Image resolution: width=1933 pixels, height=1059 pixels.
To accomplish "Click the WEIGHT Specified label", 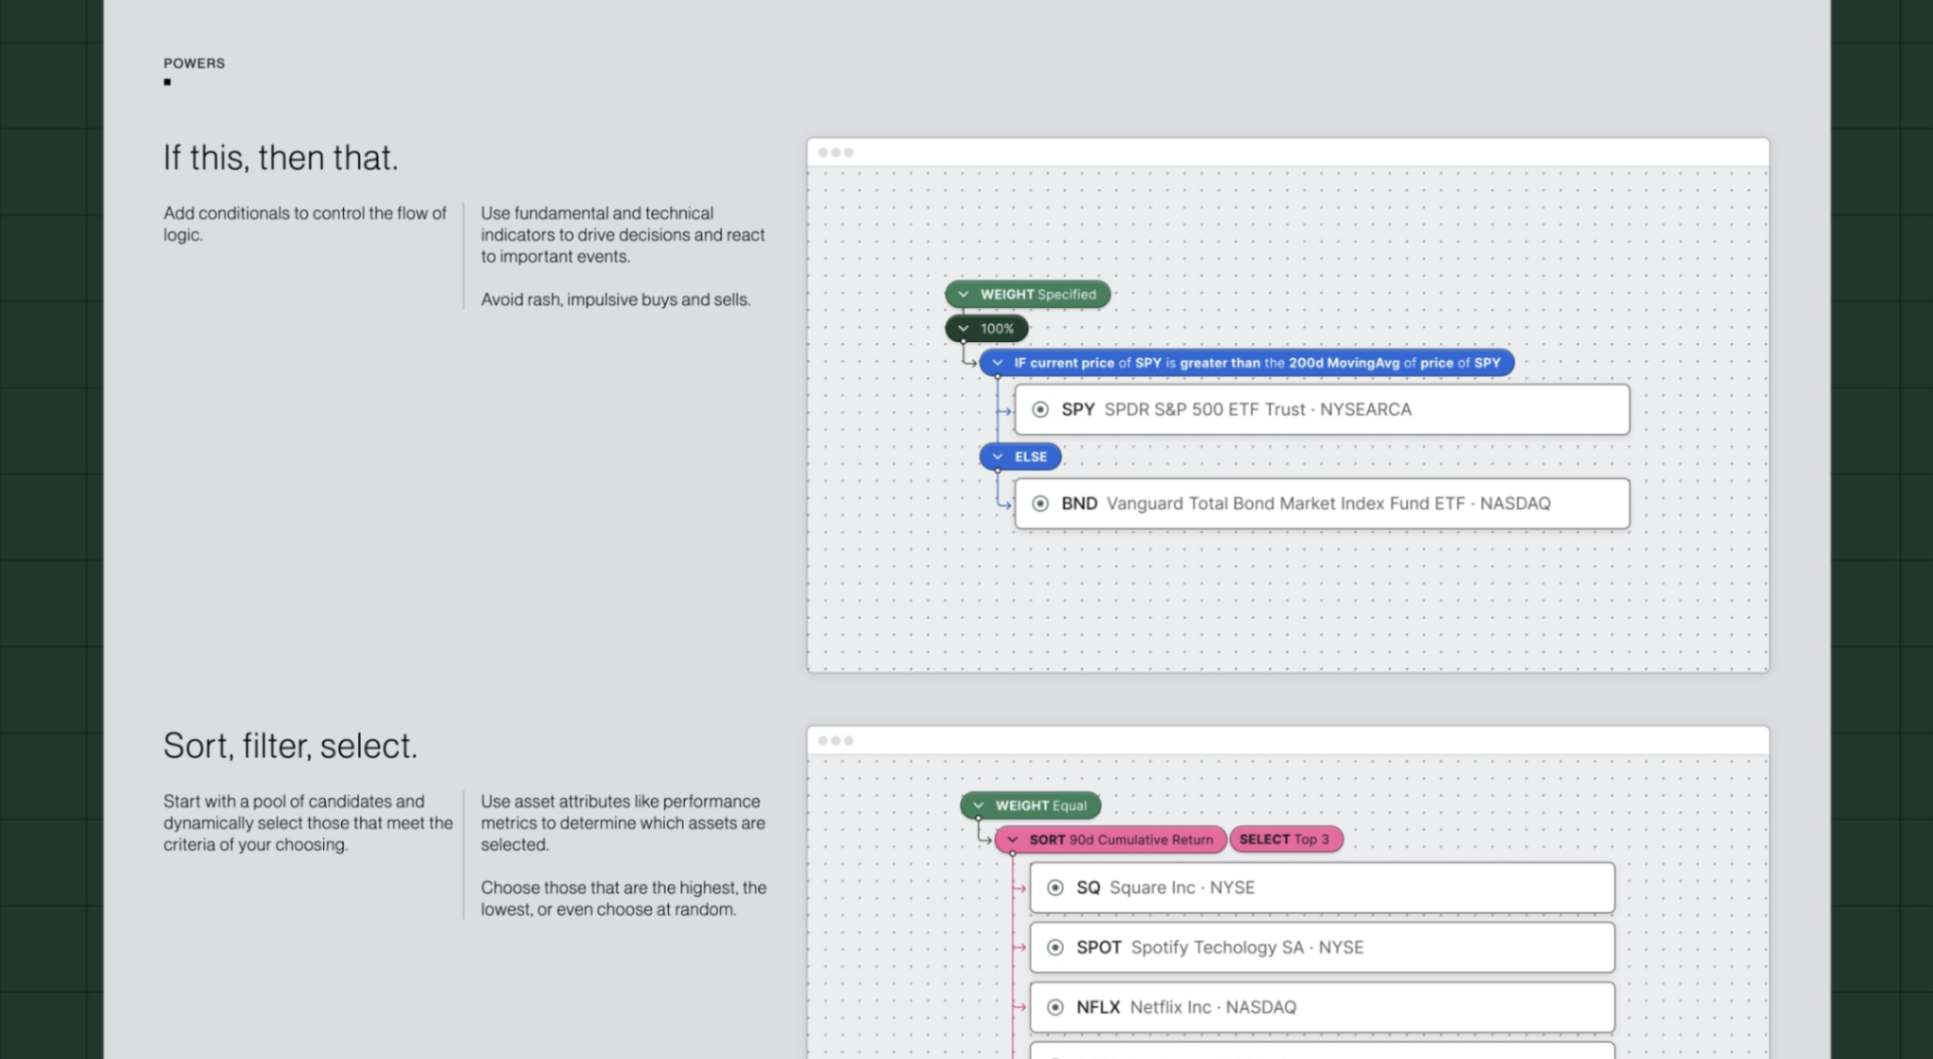I will coord(1038,294).
